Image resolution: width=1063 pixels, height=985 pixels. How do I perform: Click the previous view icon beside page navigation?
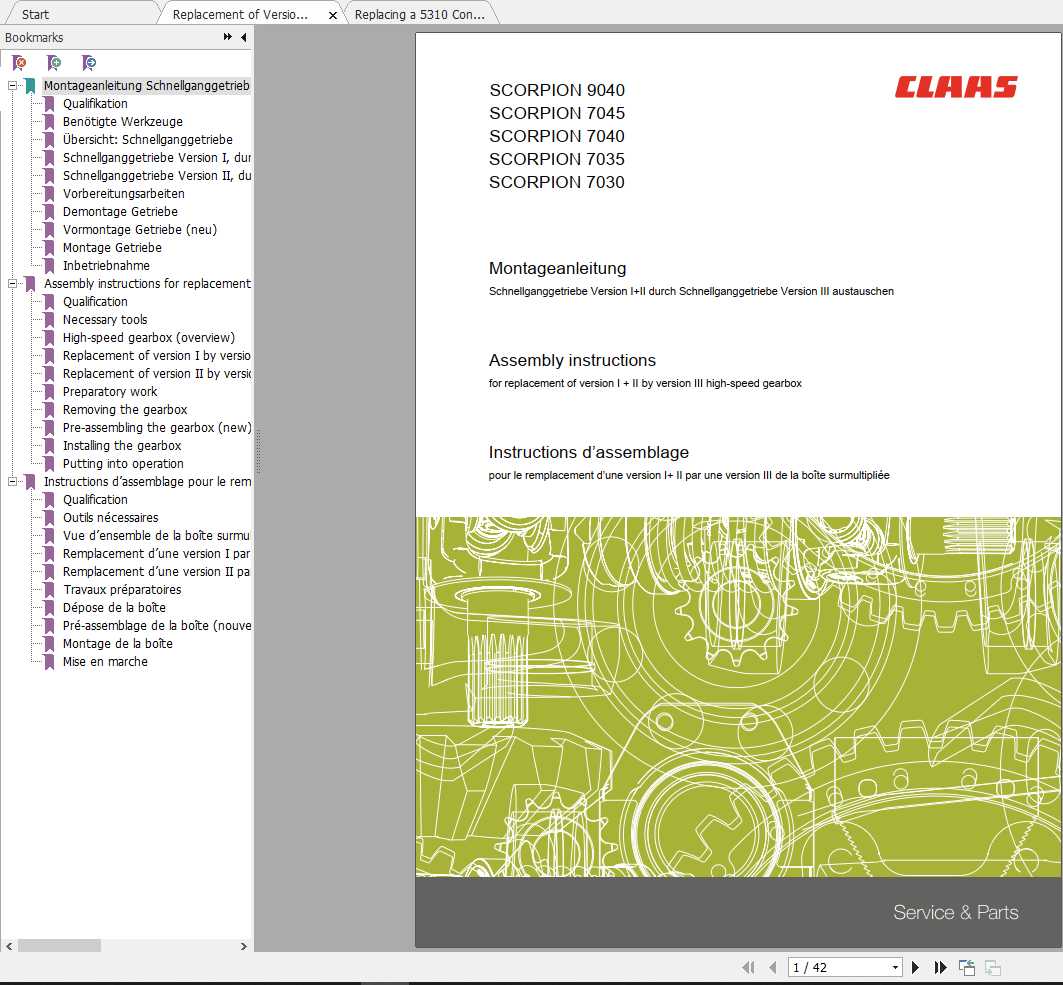[967, 967]
